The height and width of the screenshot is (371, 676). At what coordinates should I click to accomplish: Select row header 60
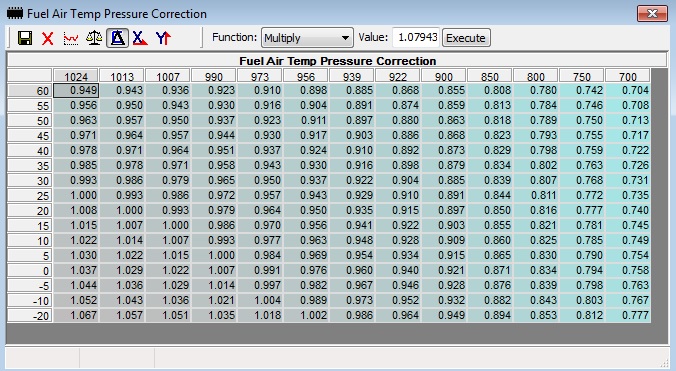[x=30, y=91]
